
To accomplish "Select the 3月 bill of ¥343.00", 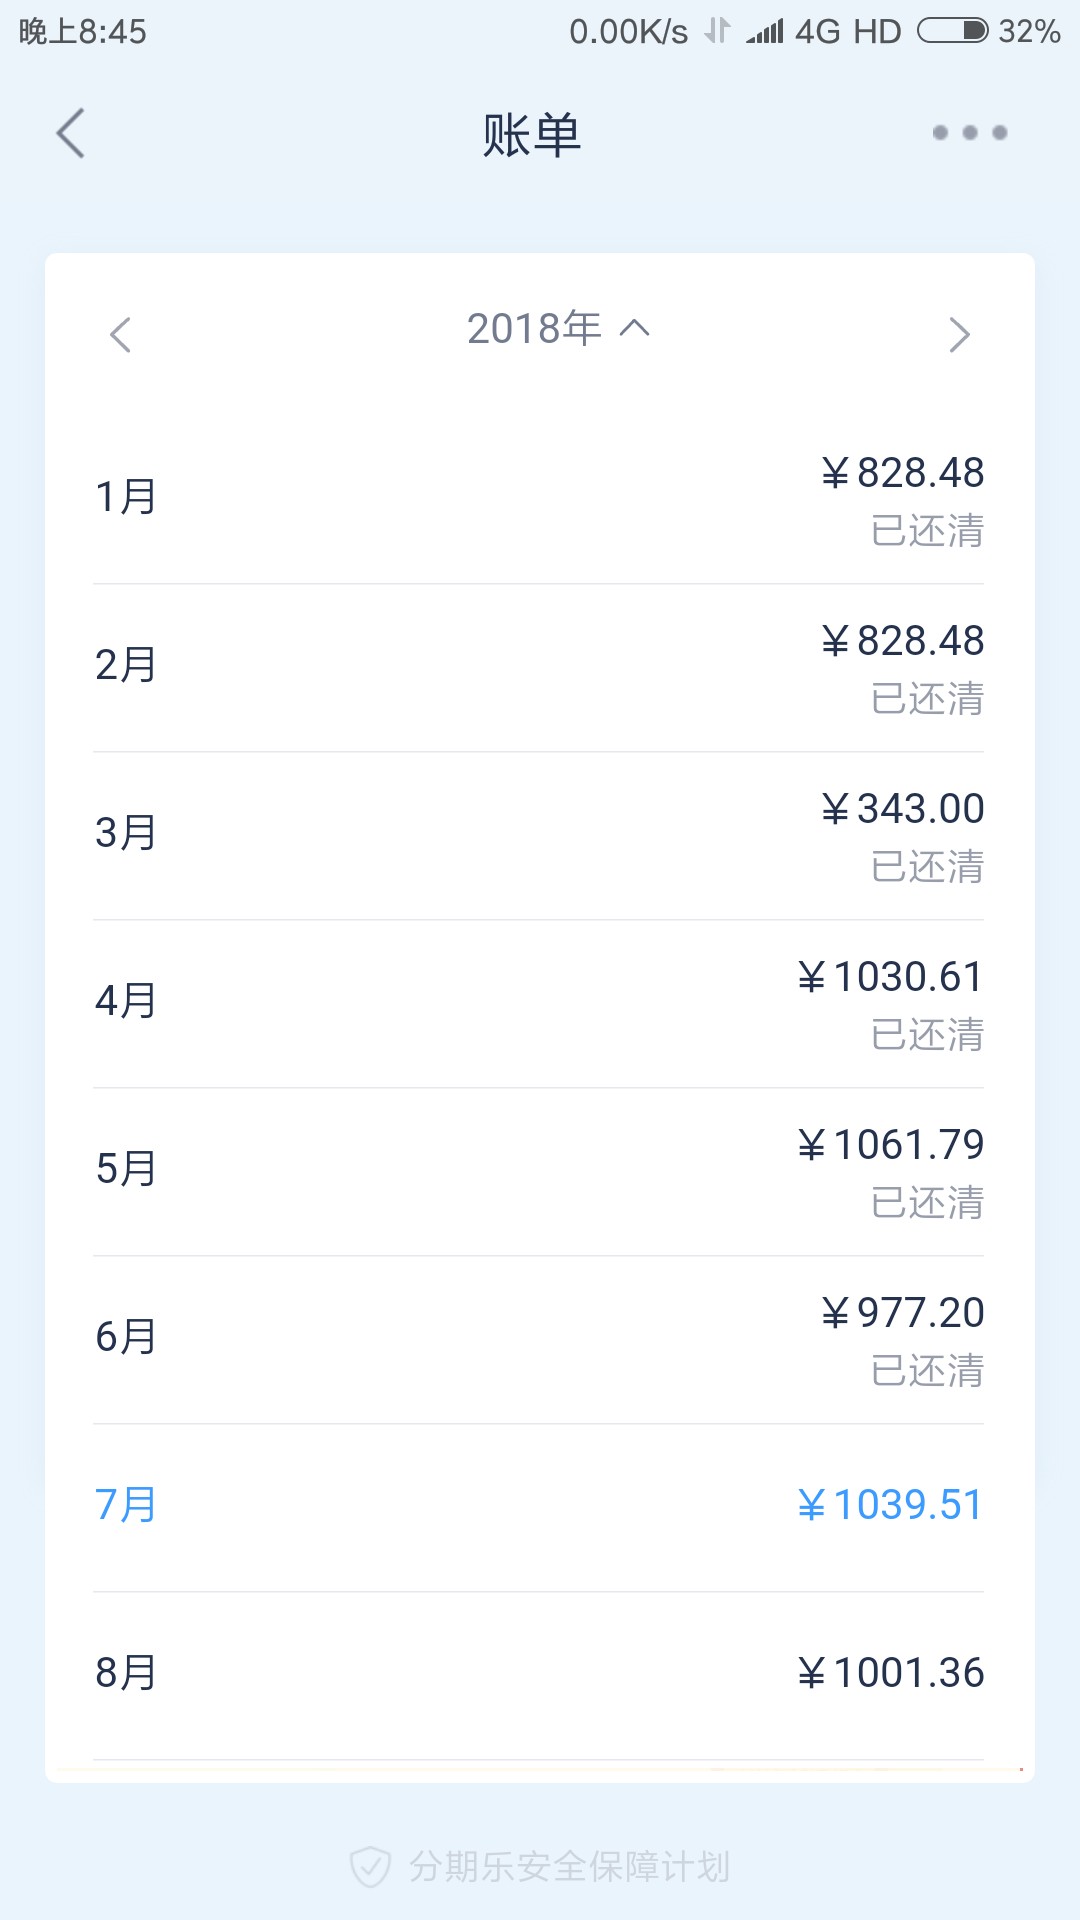I will pos(539,834).
